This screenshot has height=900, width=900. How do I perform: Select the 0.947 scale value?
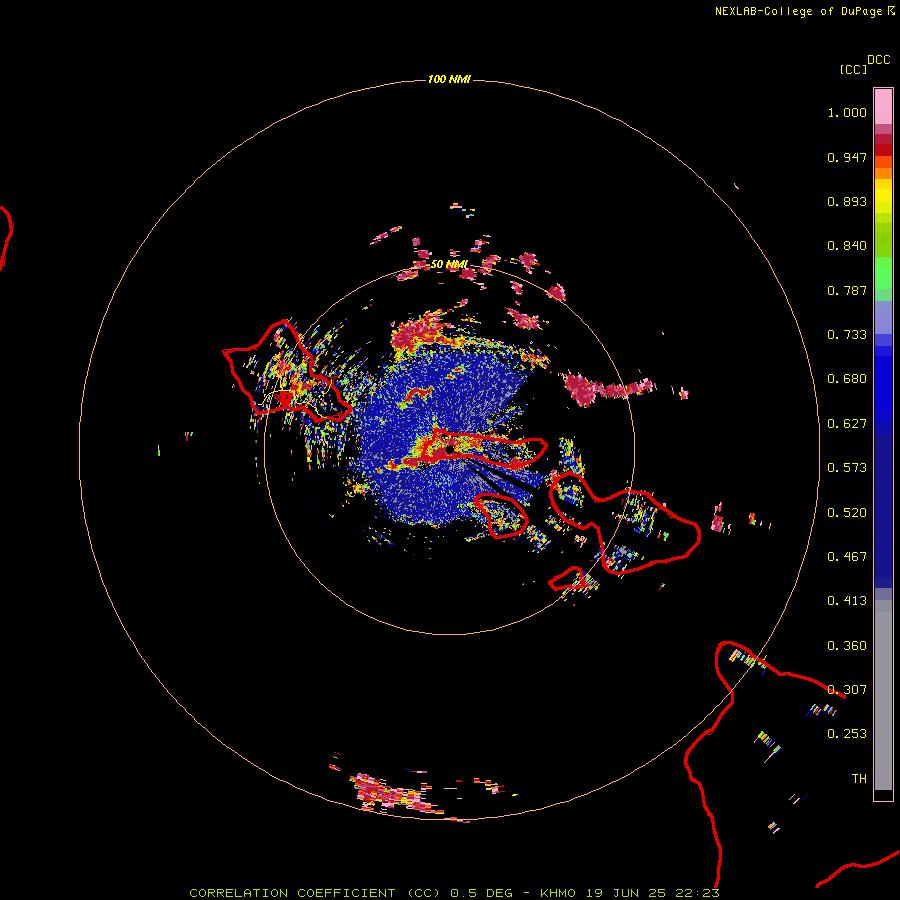tap(847, 157)
